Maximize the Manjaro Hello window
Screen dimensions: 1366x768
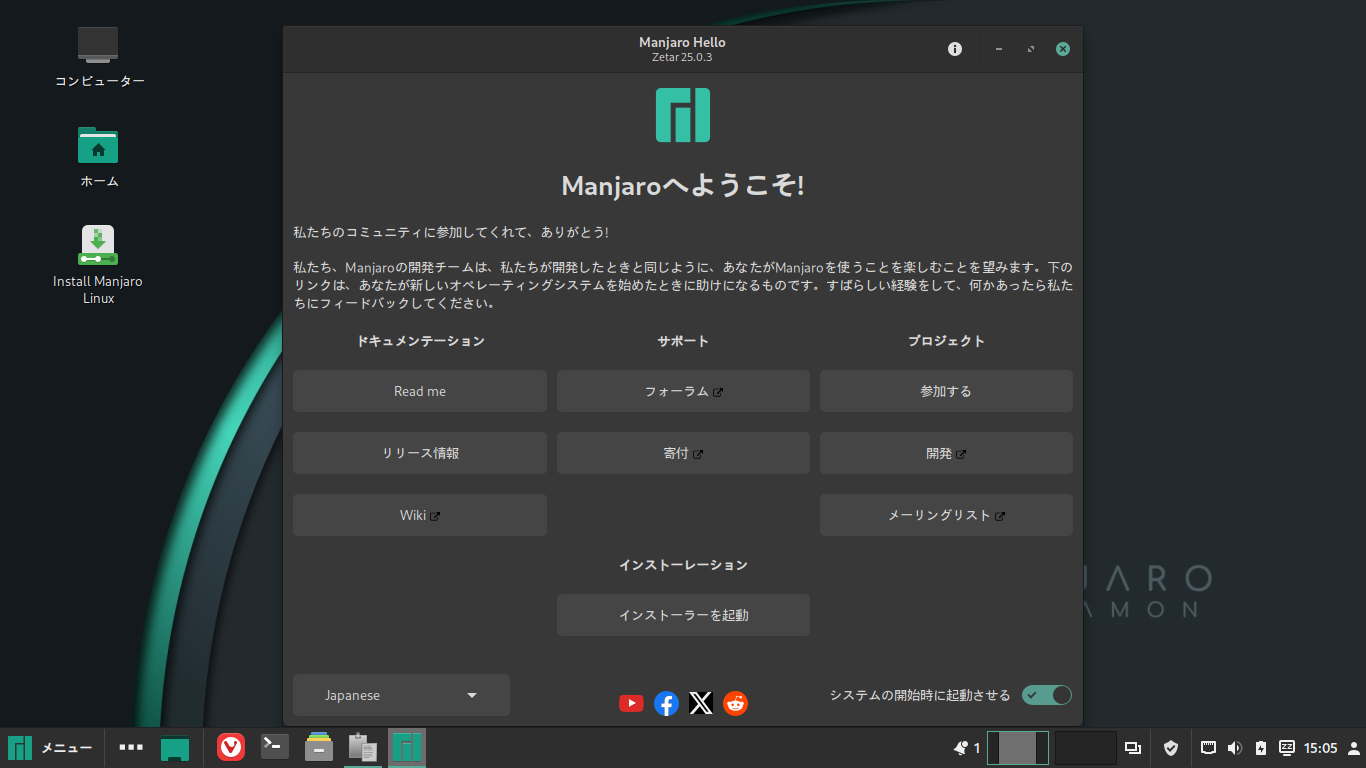click(x=1030, y=49)
